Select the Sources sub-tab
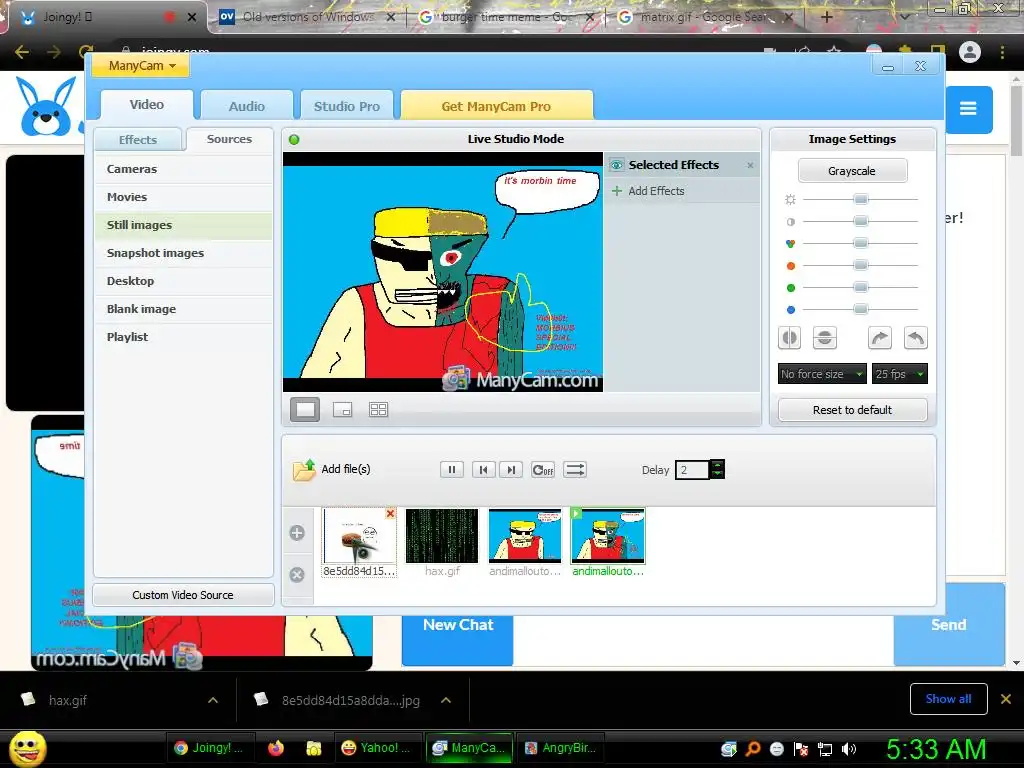1024x768 pixels. (x=229, y=139)
